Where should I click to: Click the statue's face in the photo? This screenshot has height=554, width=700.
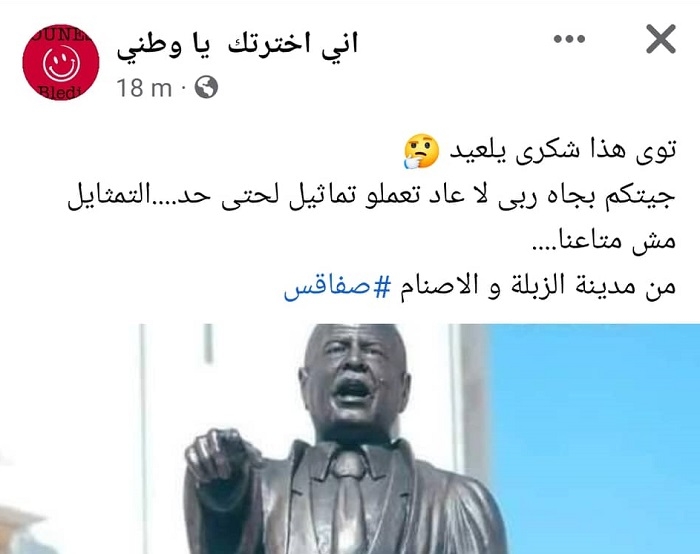(x=355, y=379)
